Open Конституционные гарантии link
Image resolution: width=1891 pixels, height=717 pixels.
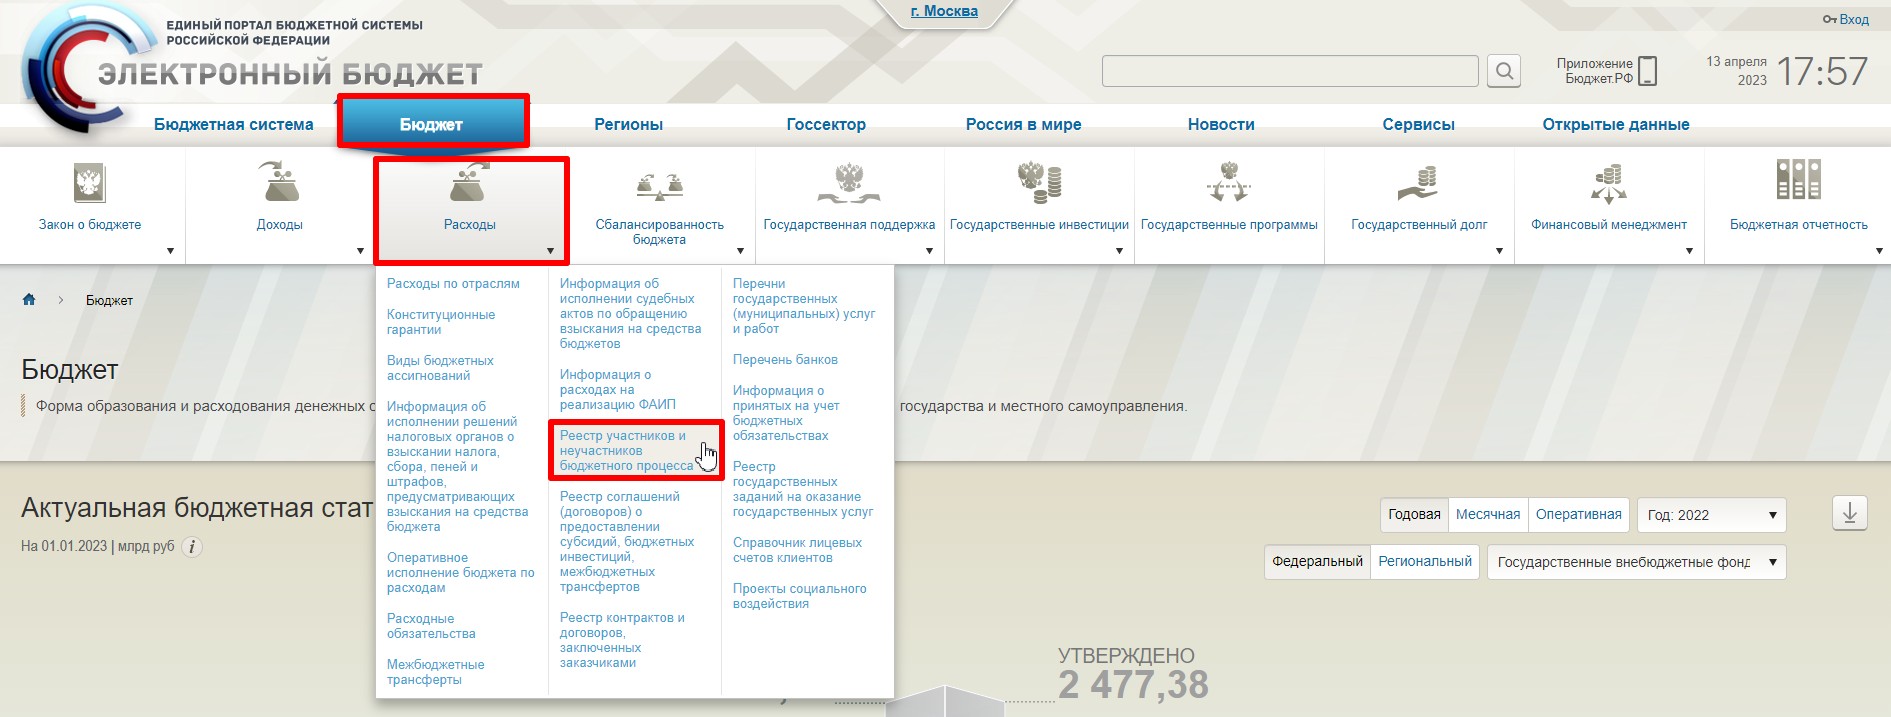click(x=441, y=322)
